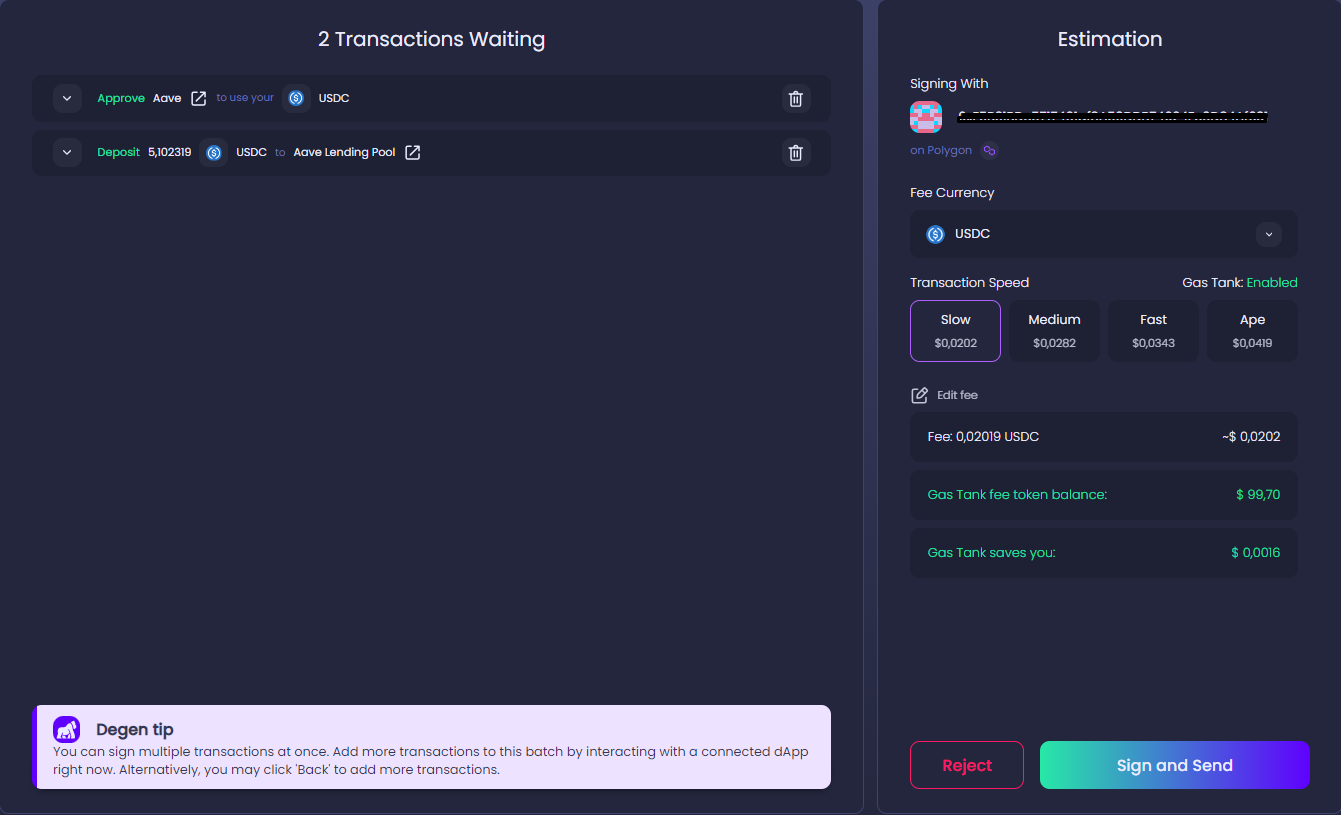The width and height of the screenshot is (1341, 815).
Task: Open the Fee Currency USDC dropdown
Action: 1104,234
